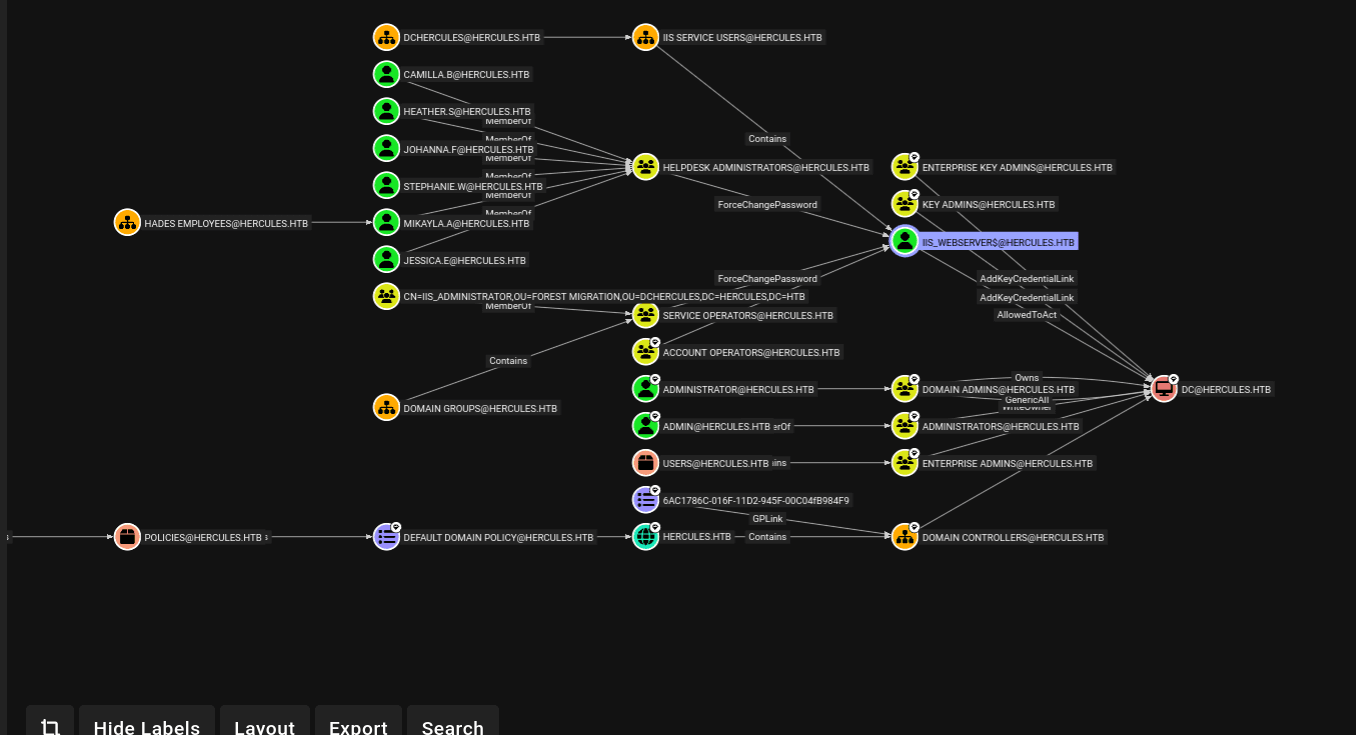This screenshot has width=1356, height=735.
Task: Select the 6AC1786C GPO node icon
Action: (x=645, y=500)
